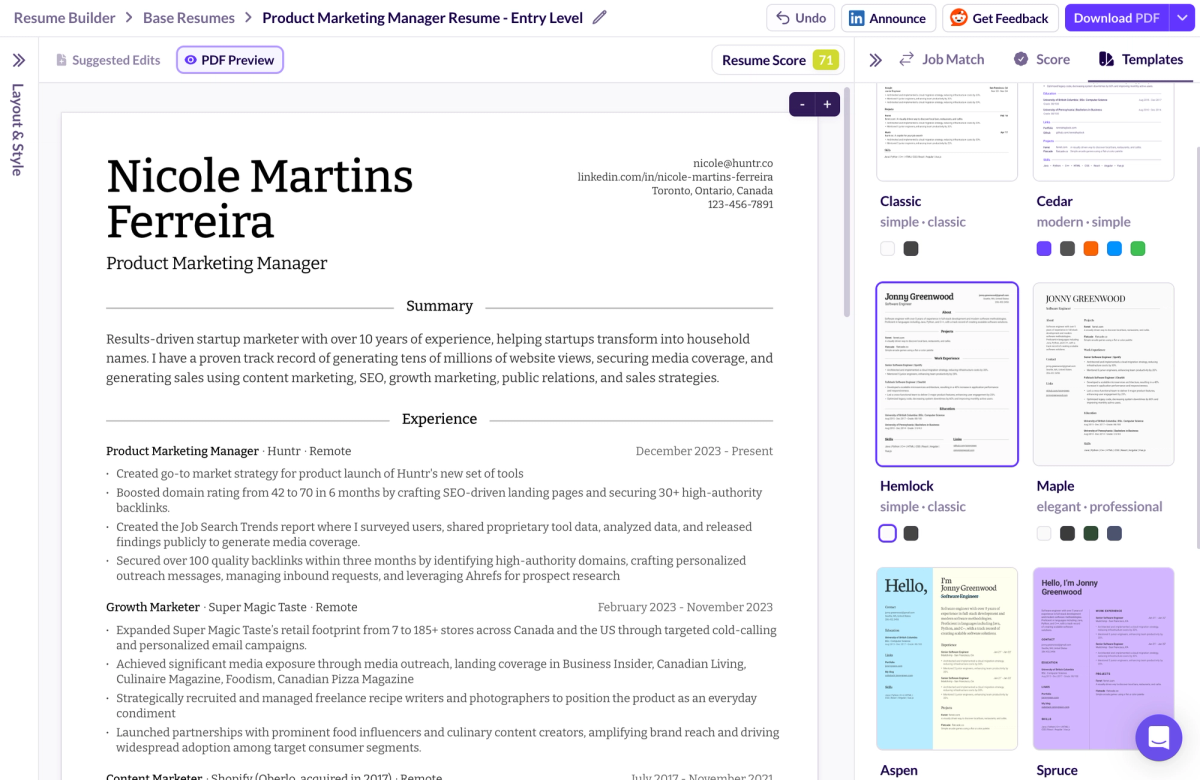Click the resume title in breadcrumb

click(422, 18)
